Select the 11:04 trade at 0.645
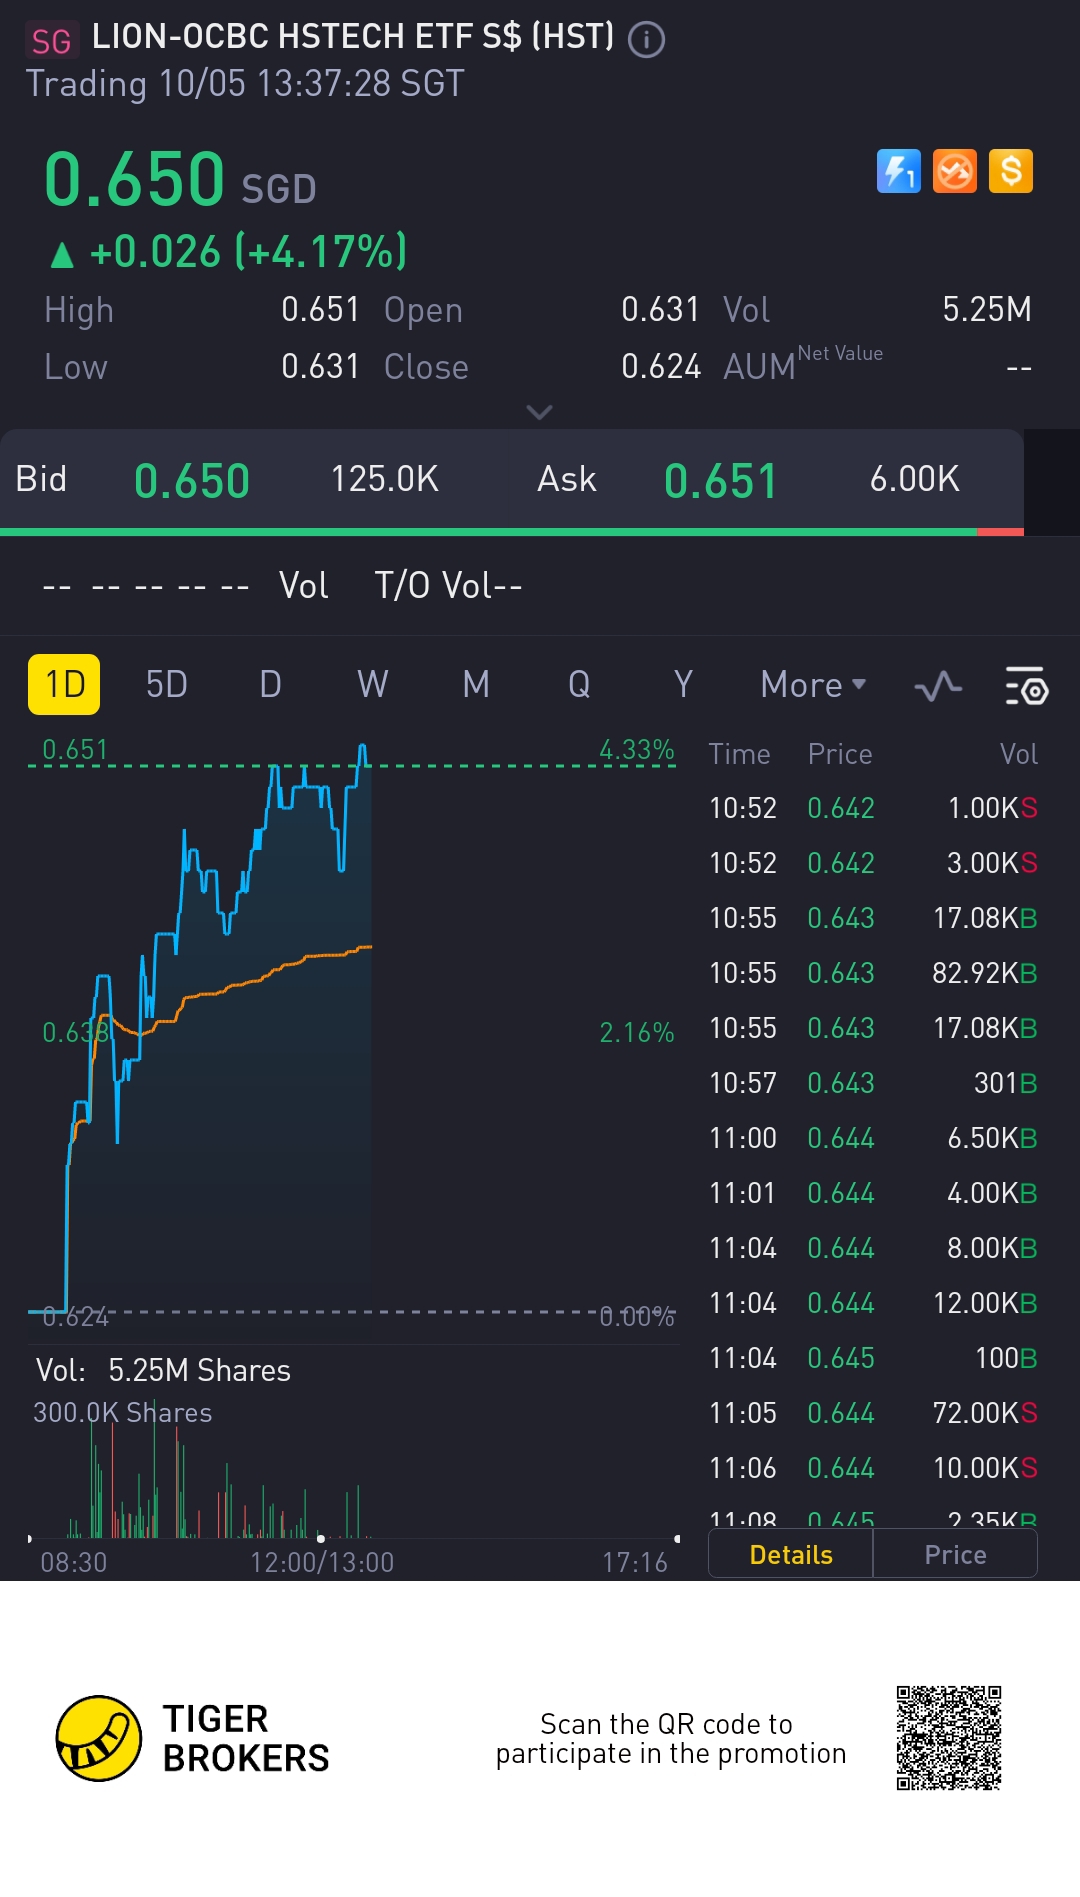 pos(873,1358)
